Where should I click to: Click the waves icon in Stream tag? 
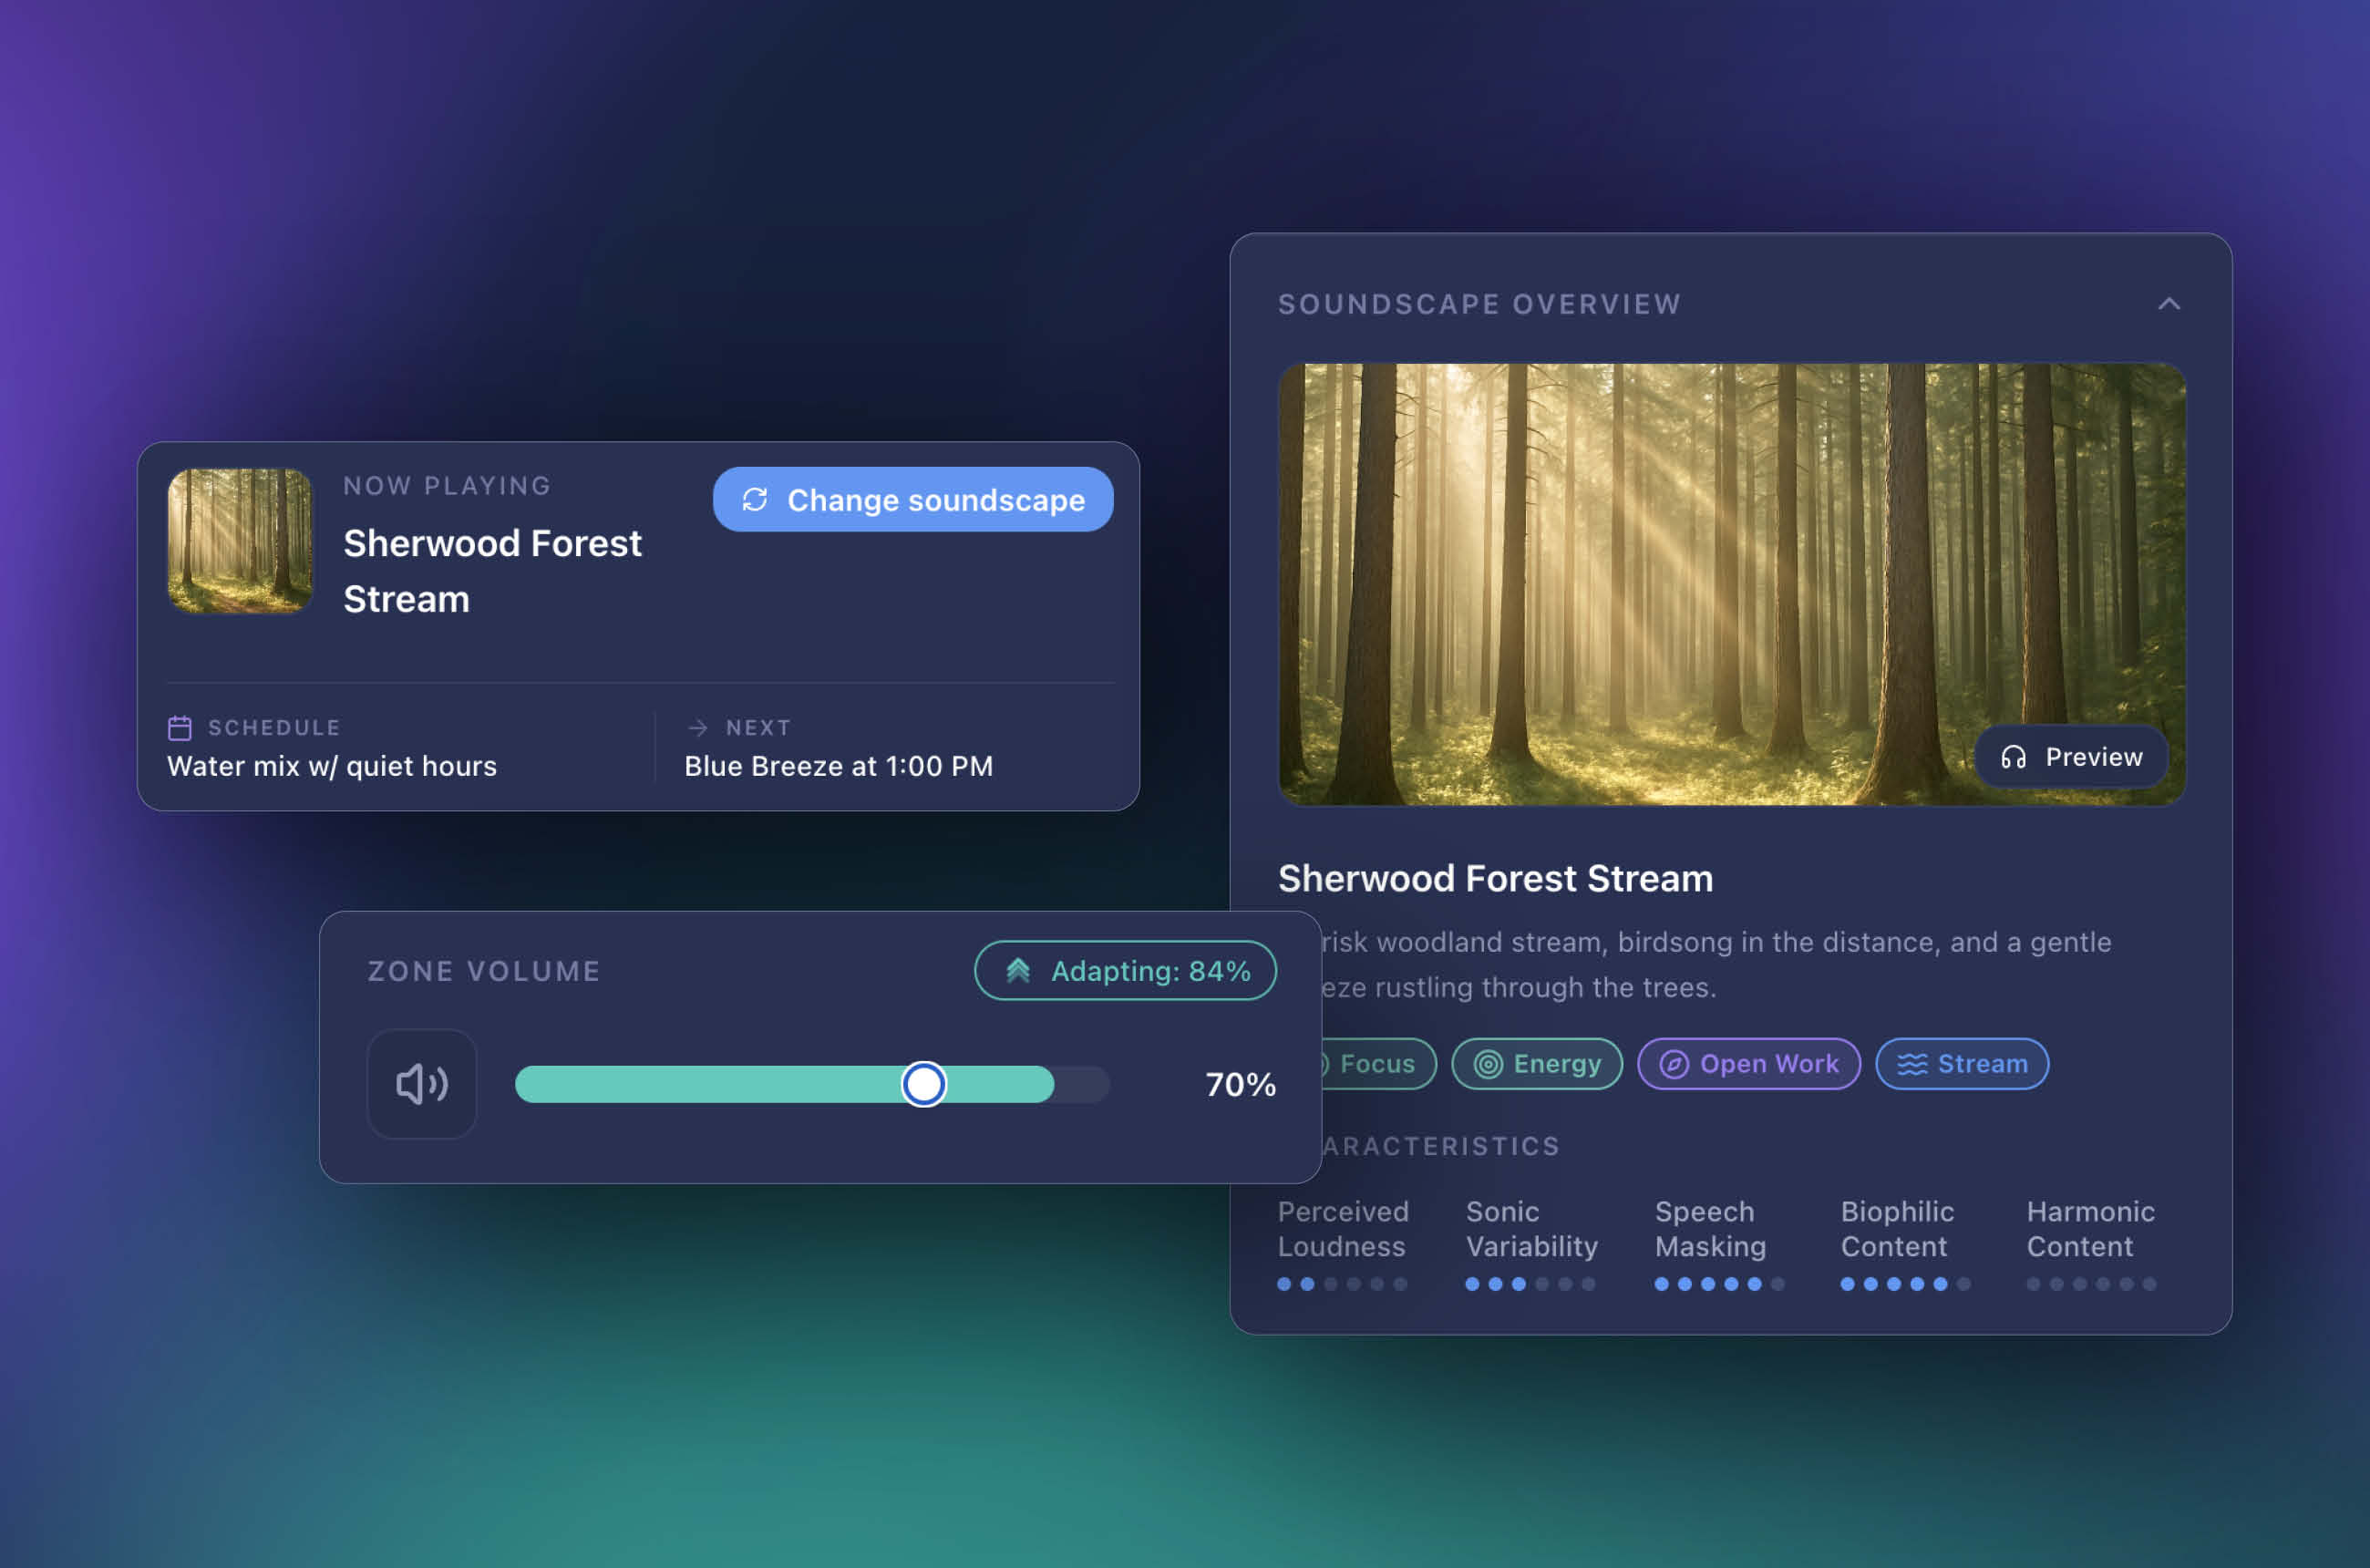coord(1912,1064)
